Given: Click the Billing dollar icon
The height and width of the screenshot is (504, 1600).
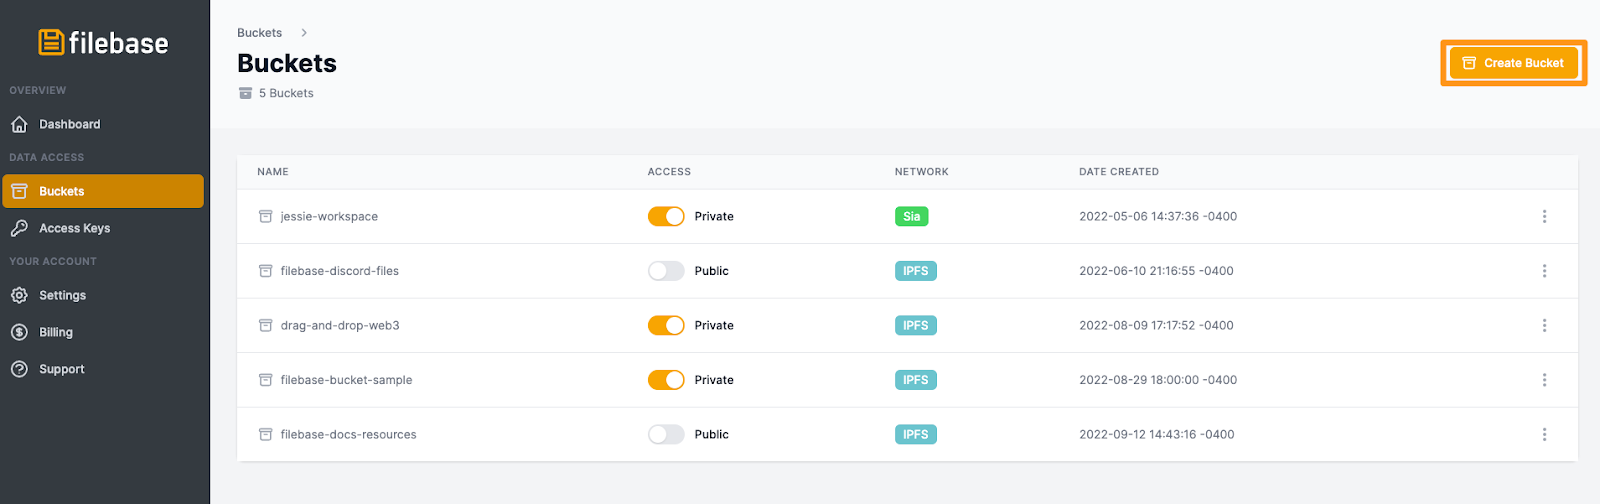Looking at the screenshot, I should point(19,332).
